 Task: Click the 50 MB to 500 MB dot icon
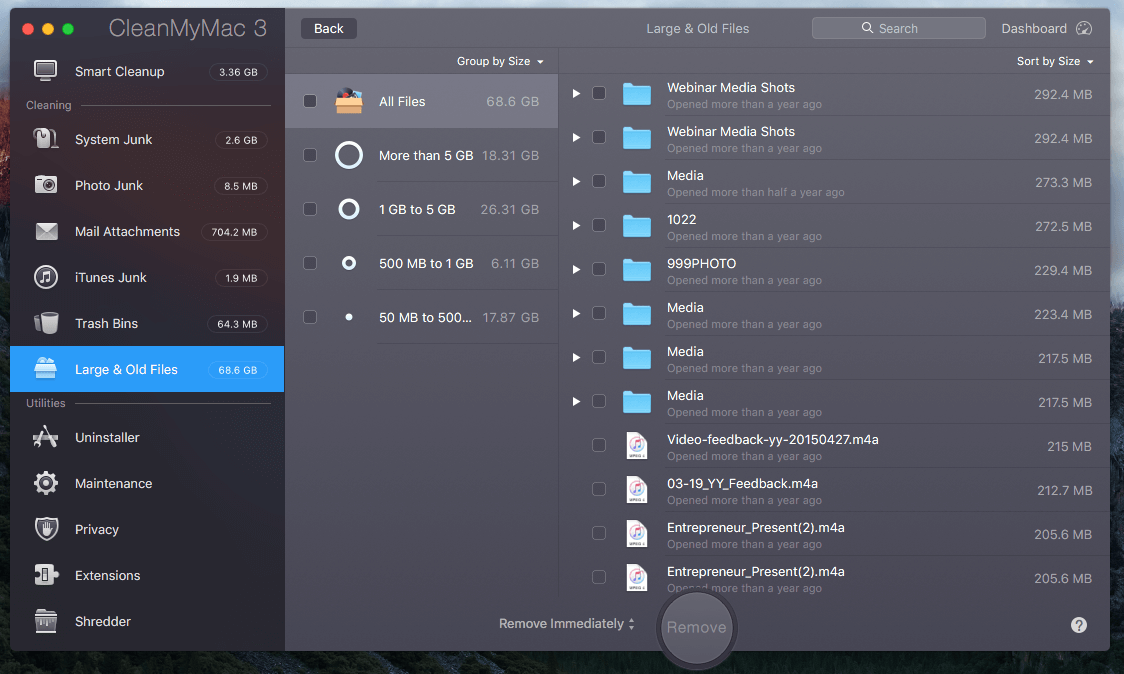pos(349,317)
